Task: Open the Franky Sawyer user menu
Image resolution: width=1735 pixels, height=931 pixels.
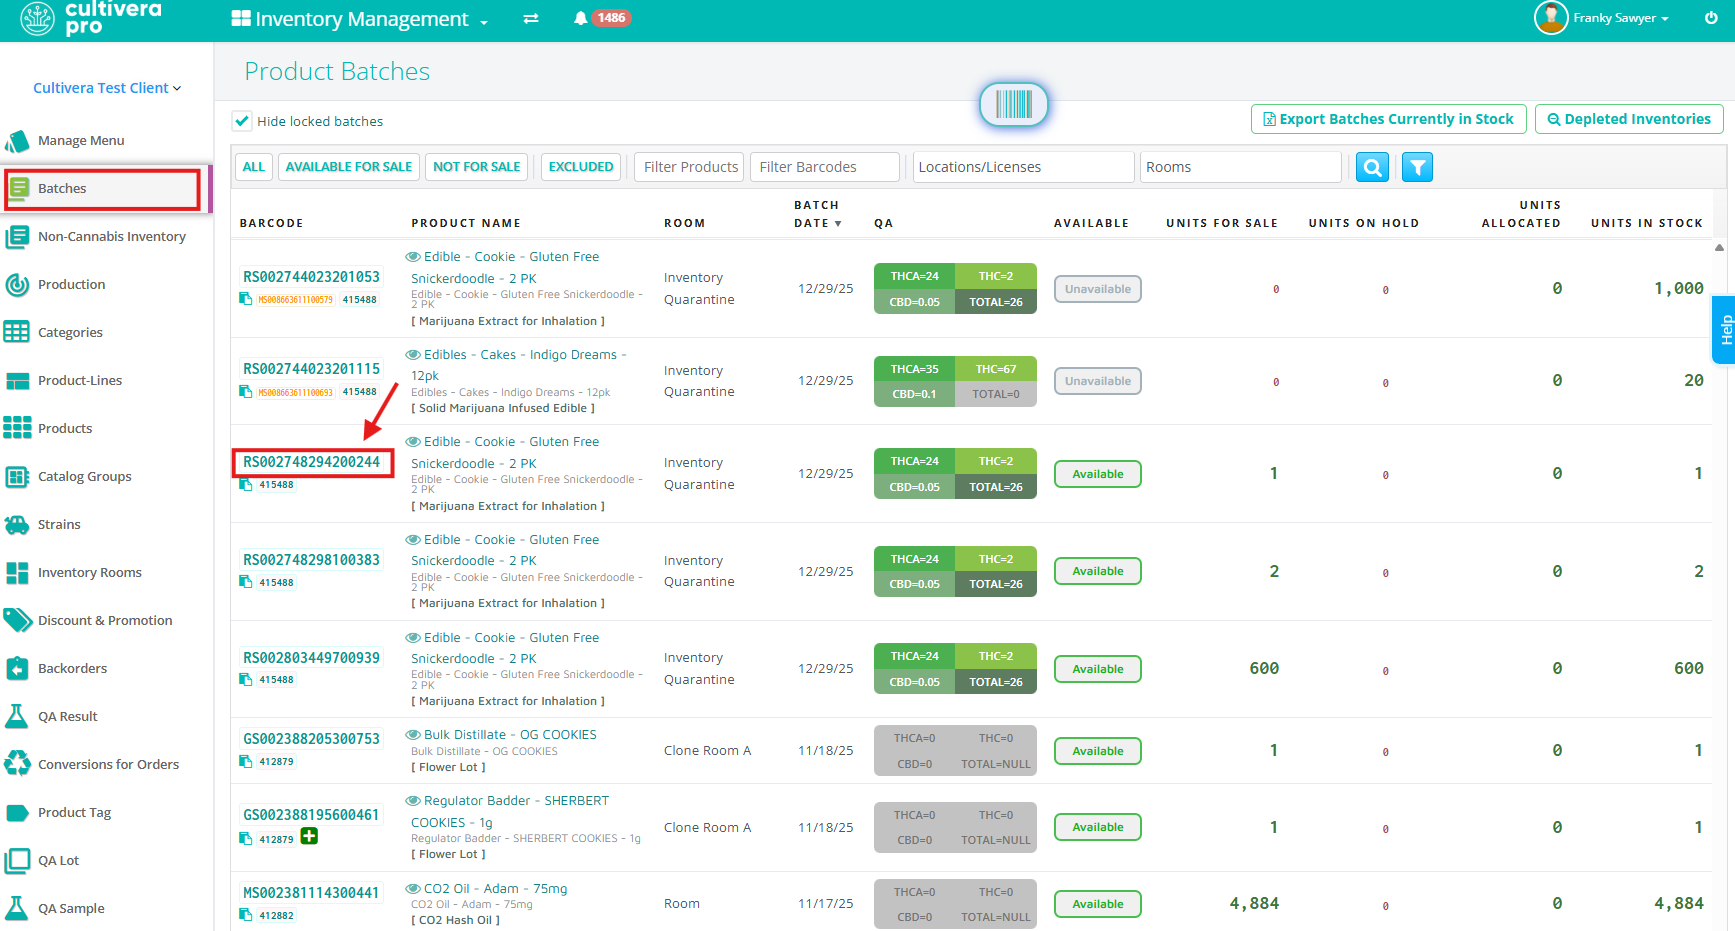Action: [x=1619, y=18]
